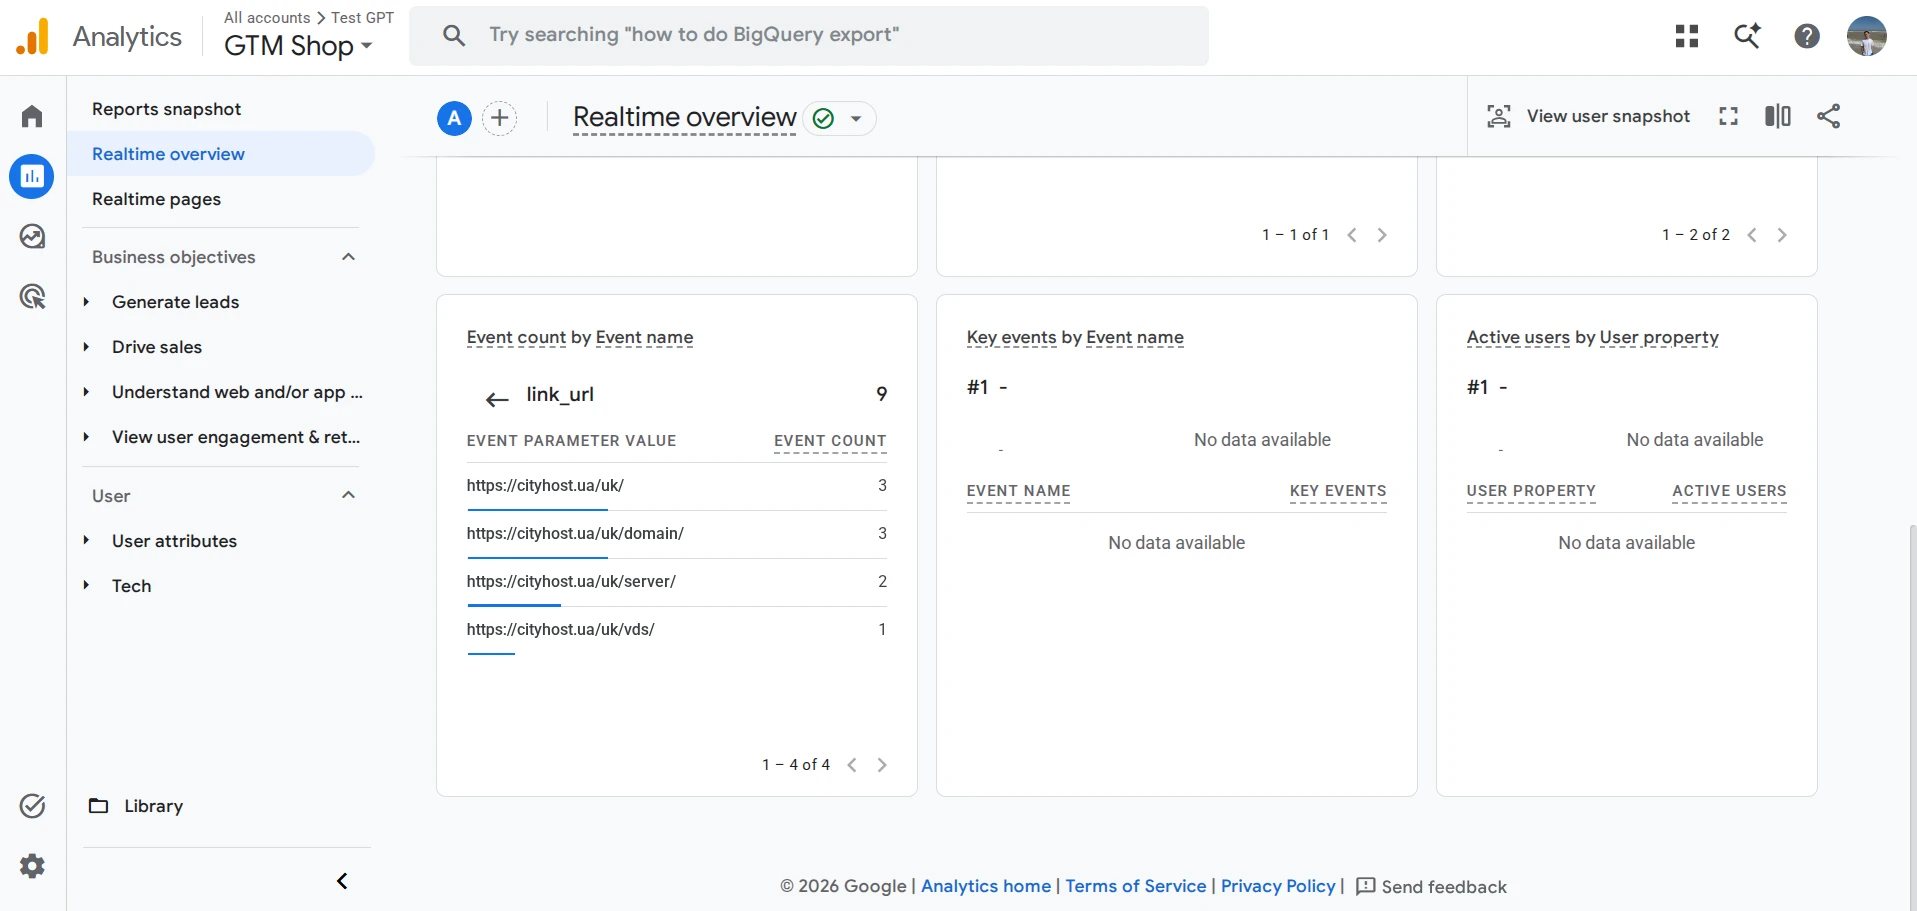The width and height of the screenshot is (1917, 911).
Task: Expand User attributes
Action: (x=86, y=541)
